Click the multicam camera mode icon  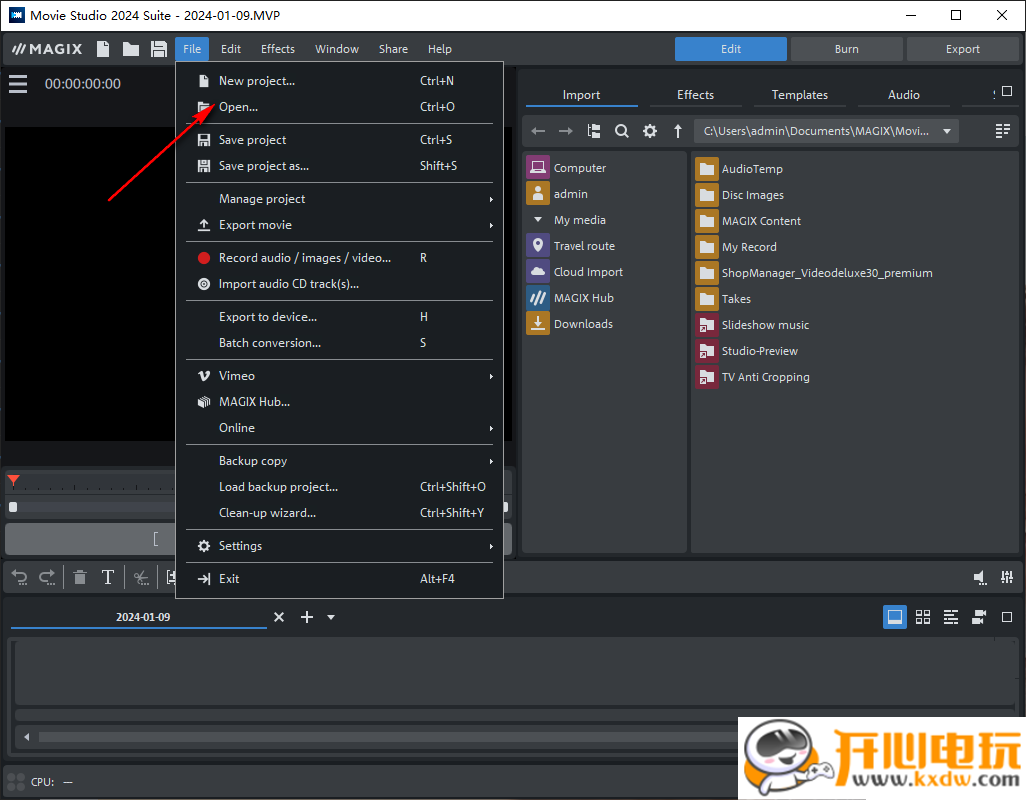(x=979, y=617)
